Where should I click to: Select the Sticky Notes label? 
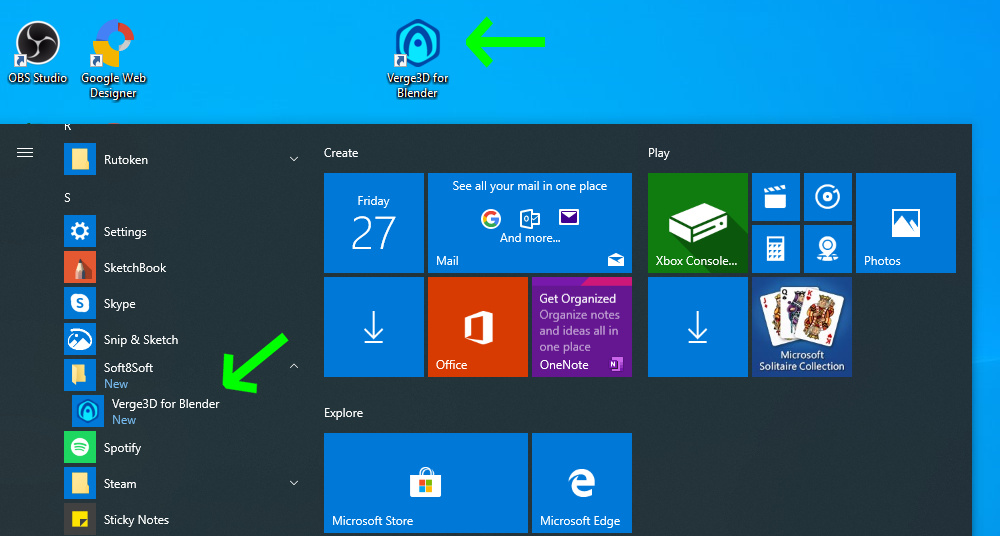pos(136,520)
